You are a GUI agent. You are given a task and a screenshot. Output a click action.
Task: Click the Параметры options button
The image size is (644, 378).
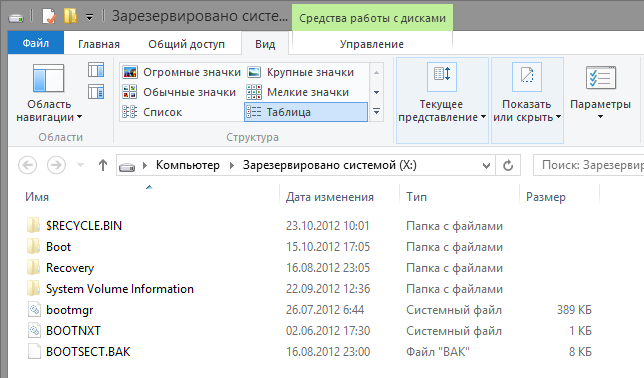click(x=600, y=93)
